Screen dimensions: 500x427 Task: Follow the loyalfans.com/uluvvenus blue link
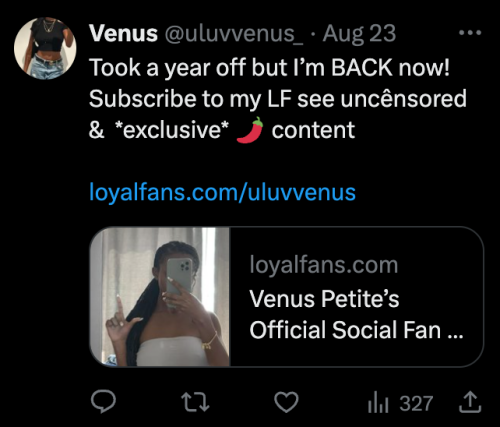point(222,192)
